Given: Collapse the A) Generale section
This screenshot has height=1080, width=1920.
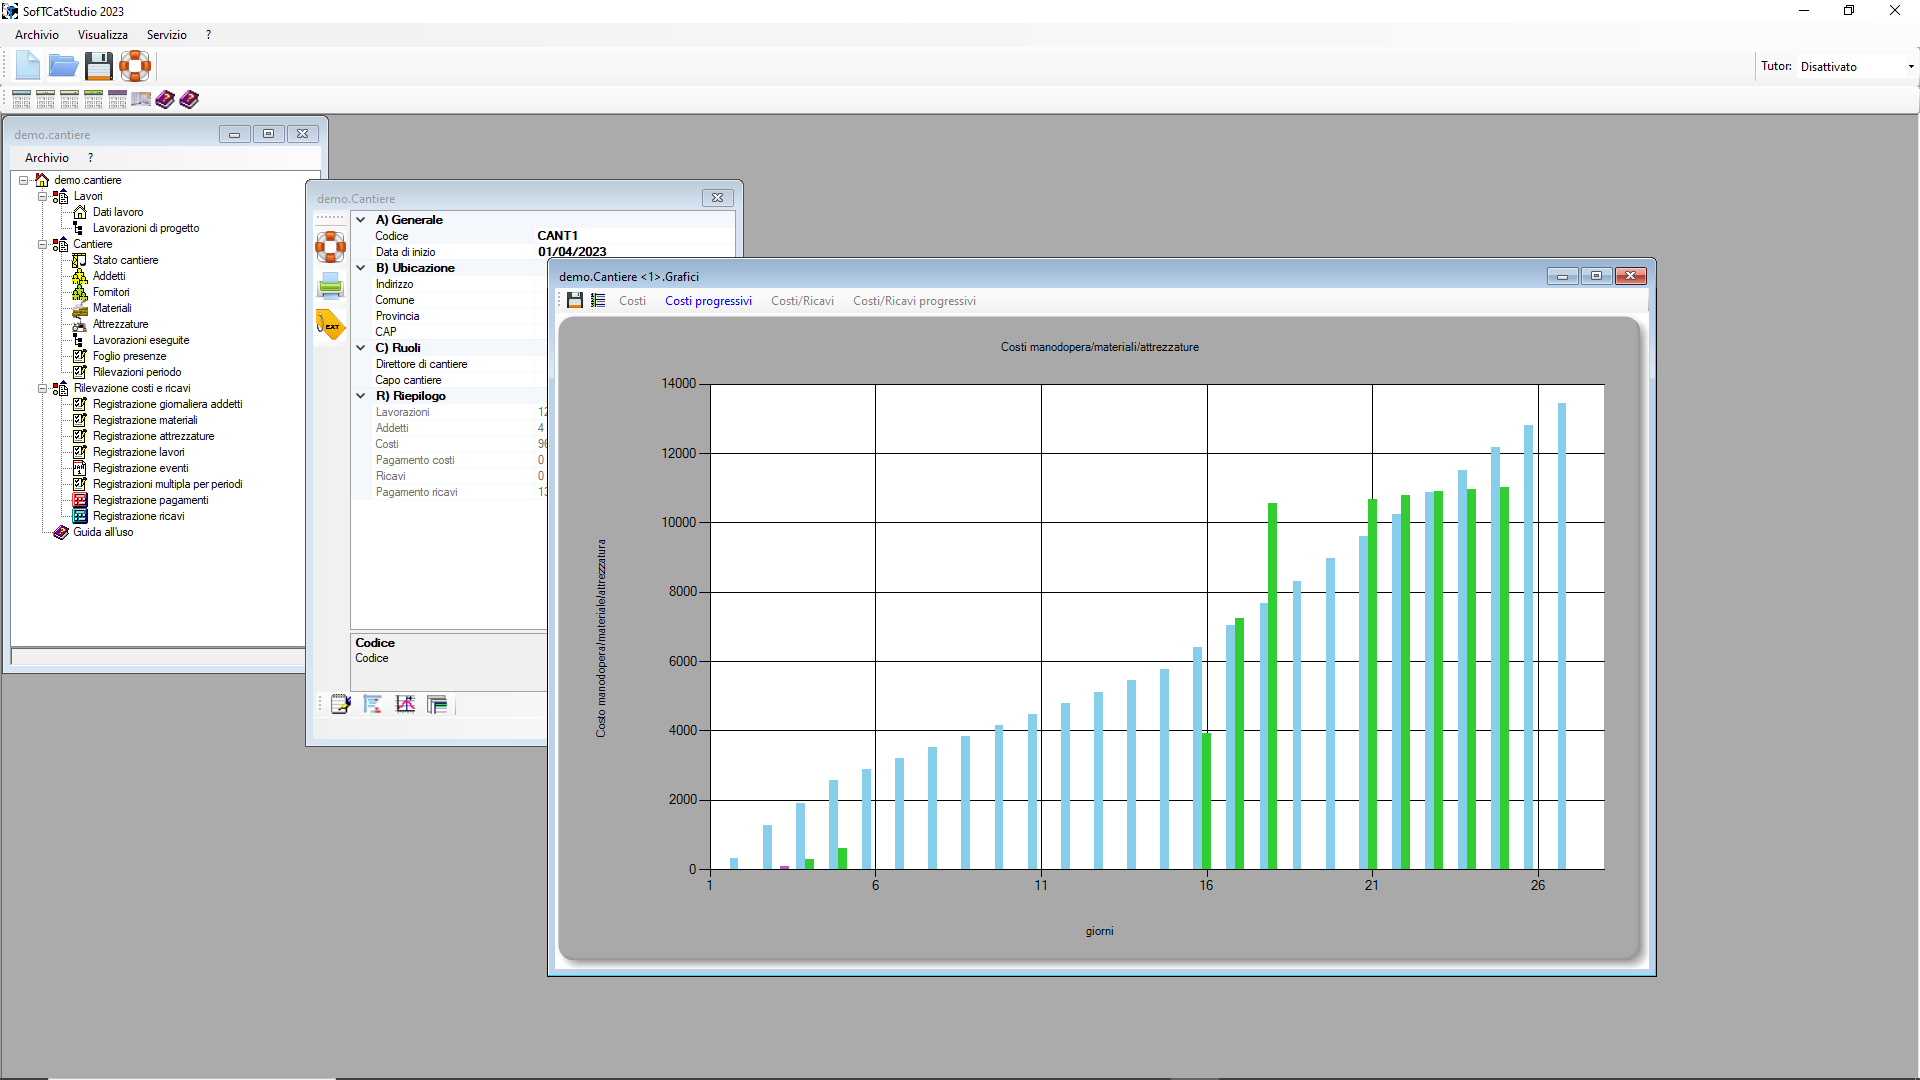Looking at the screenshot, I should [x=361, y=220].
